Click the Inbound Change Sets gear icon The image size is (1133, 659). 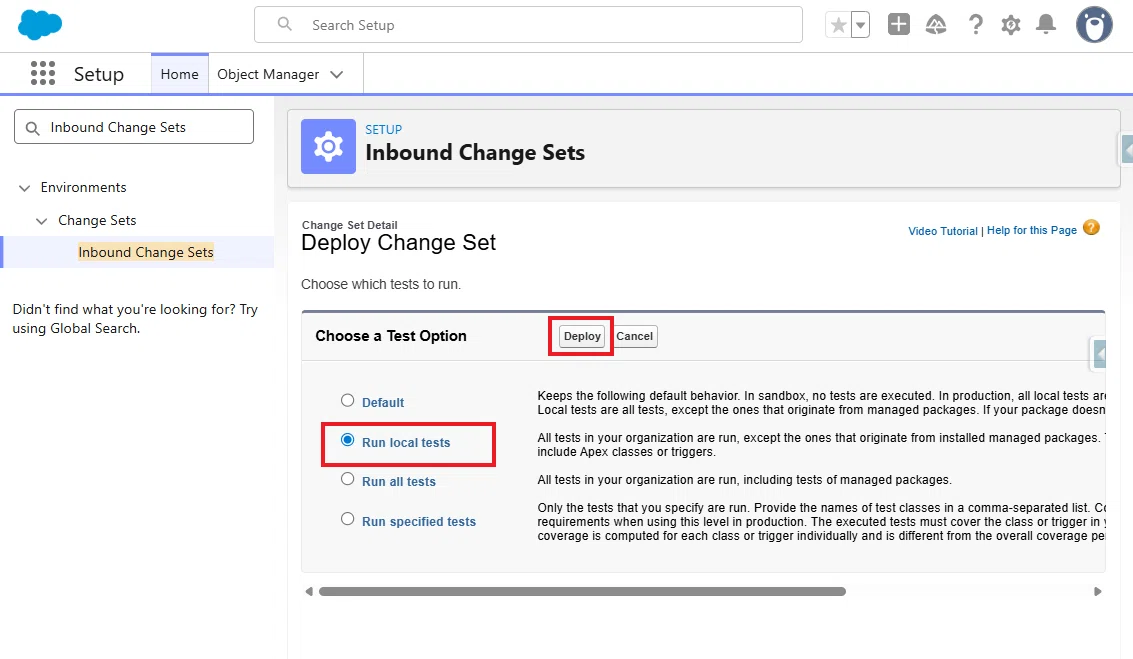pos(328,147)
